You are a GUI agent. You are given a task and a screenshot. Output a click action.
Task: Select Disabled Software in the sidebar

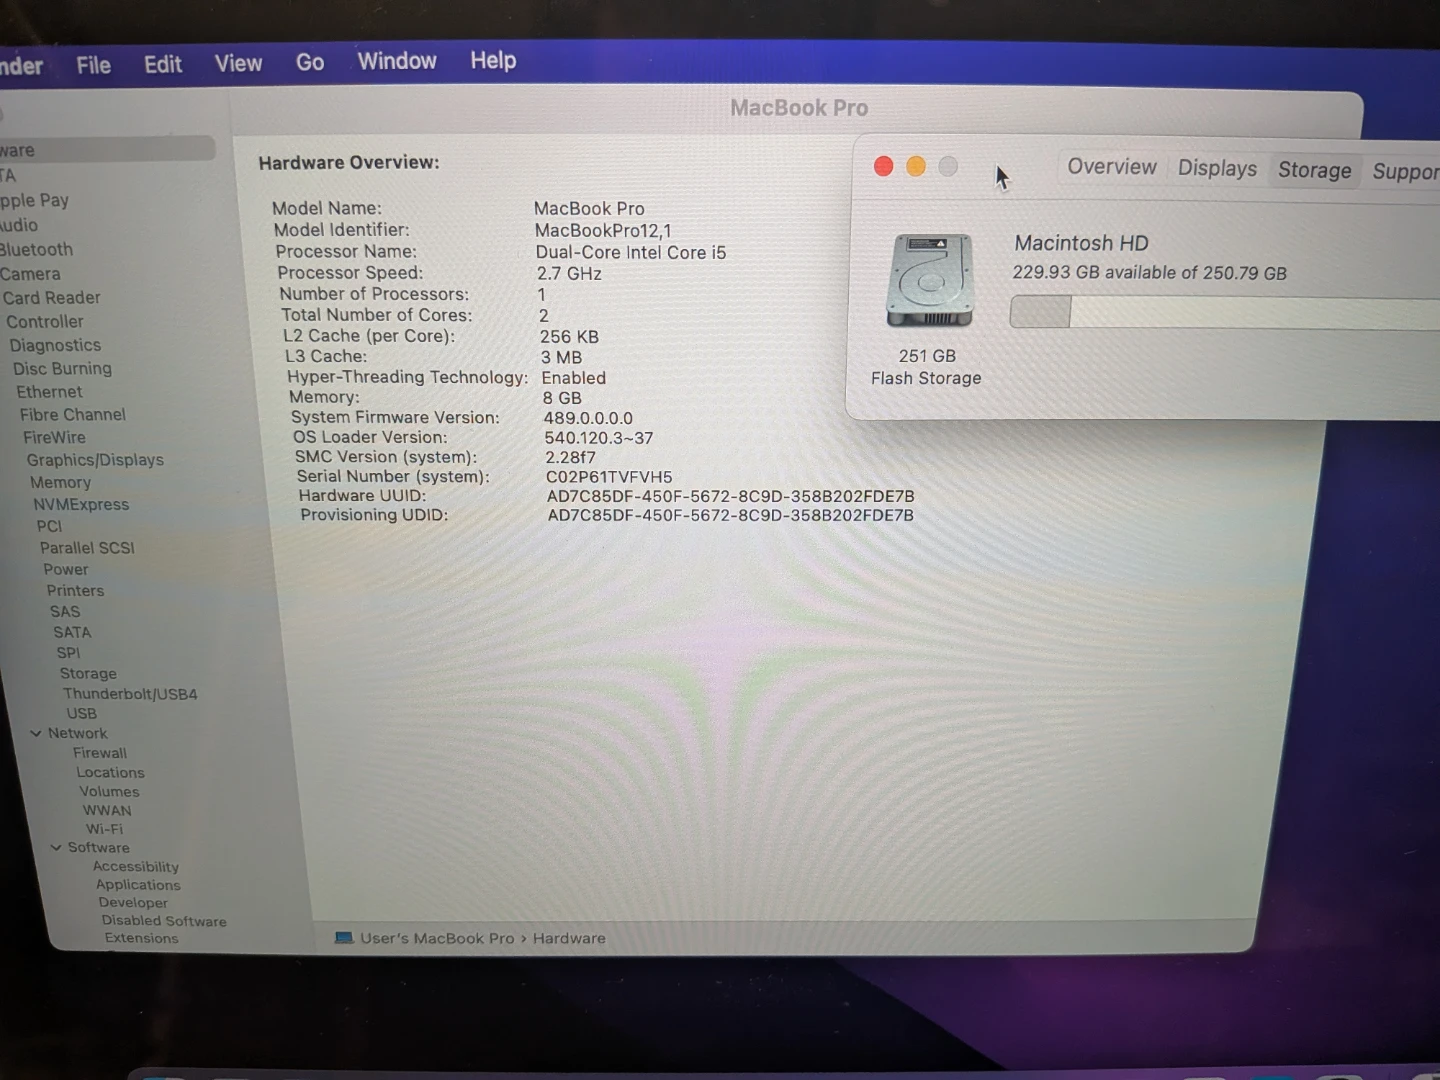click(164, 921)
